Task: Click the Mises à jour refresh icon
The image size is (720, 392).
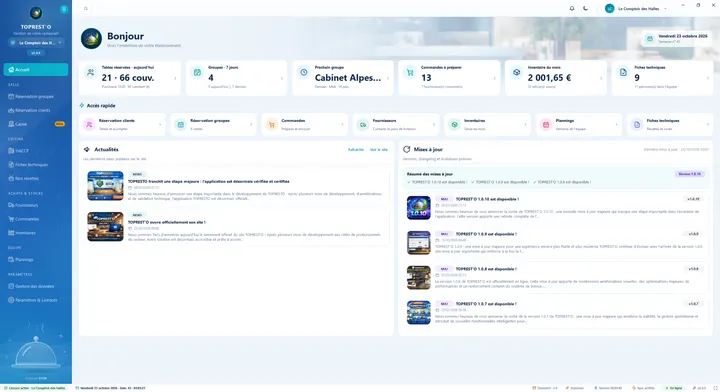Action: tap(406, 150)
